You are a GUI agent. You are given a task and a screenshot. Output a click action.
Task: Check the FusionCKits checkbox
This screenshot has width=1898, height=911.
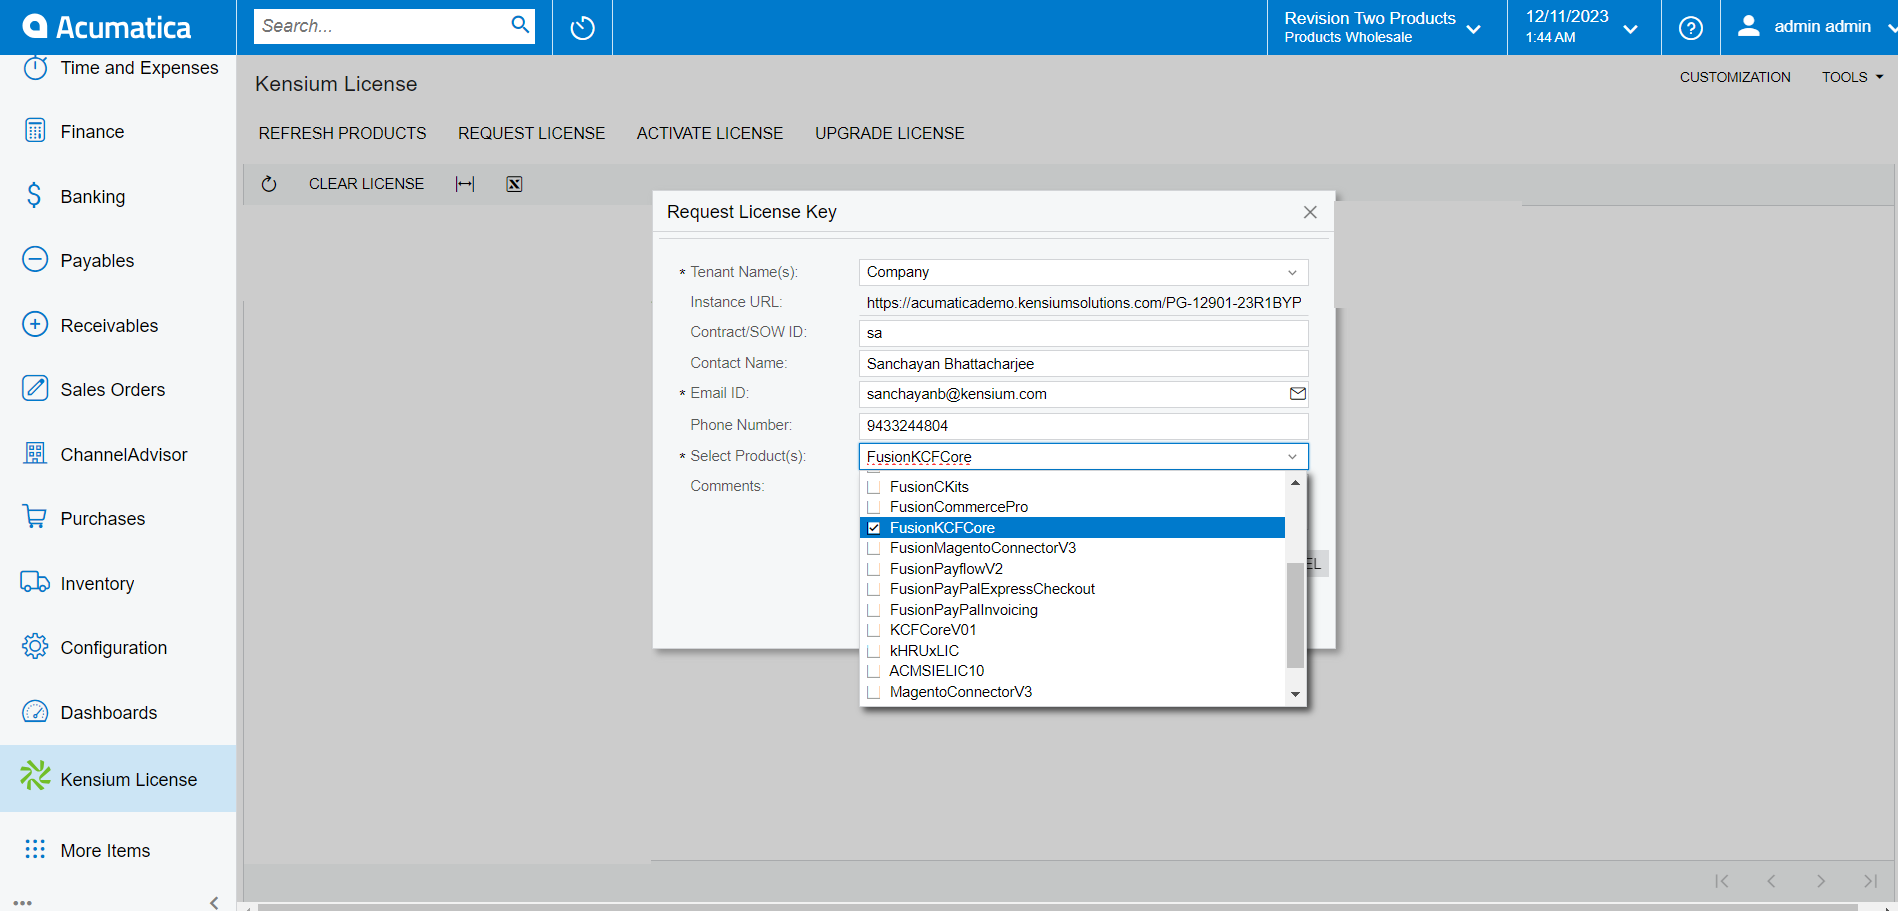click(874, 487)
